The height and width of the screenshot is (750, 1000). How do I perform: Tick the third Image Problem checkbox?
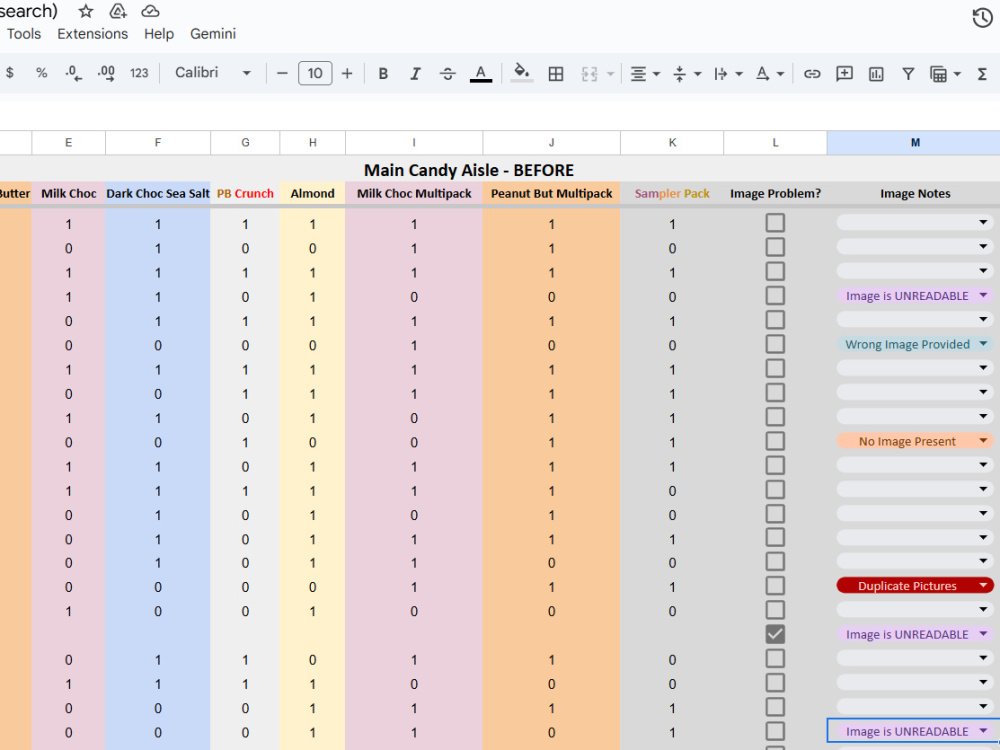[775, 272]
